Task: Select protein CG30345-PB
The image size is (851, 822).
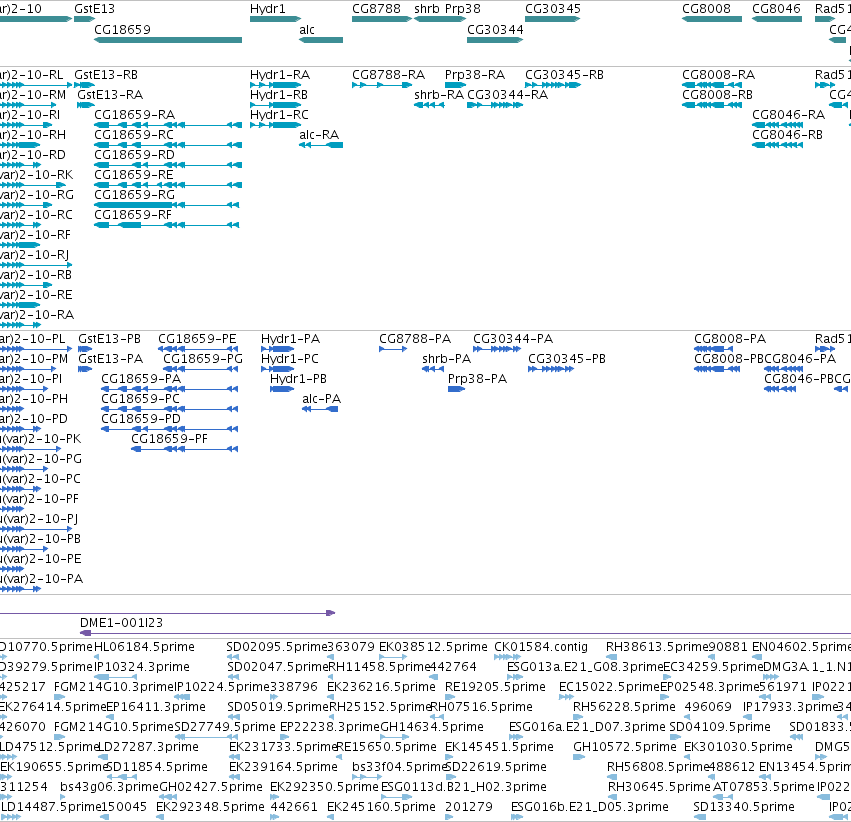Action: (x=567, y=359)
